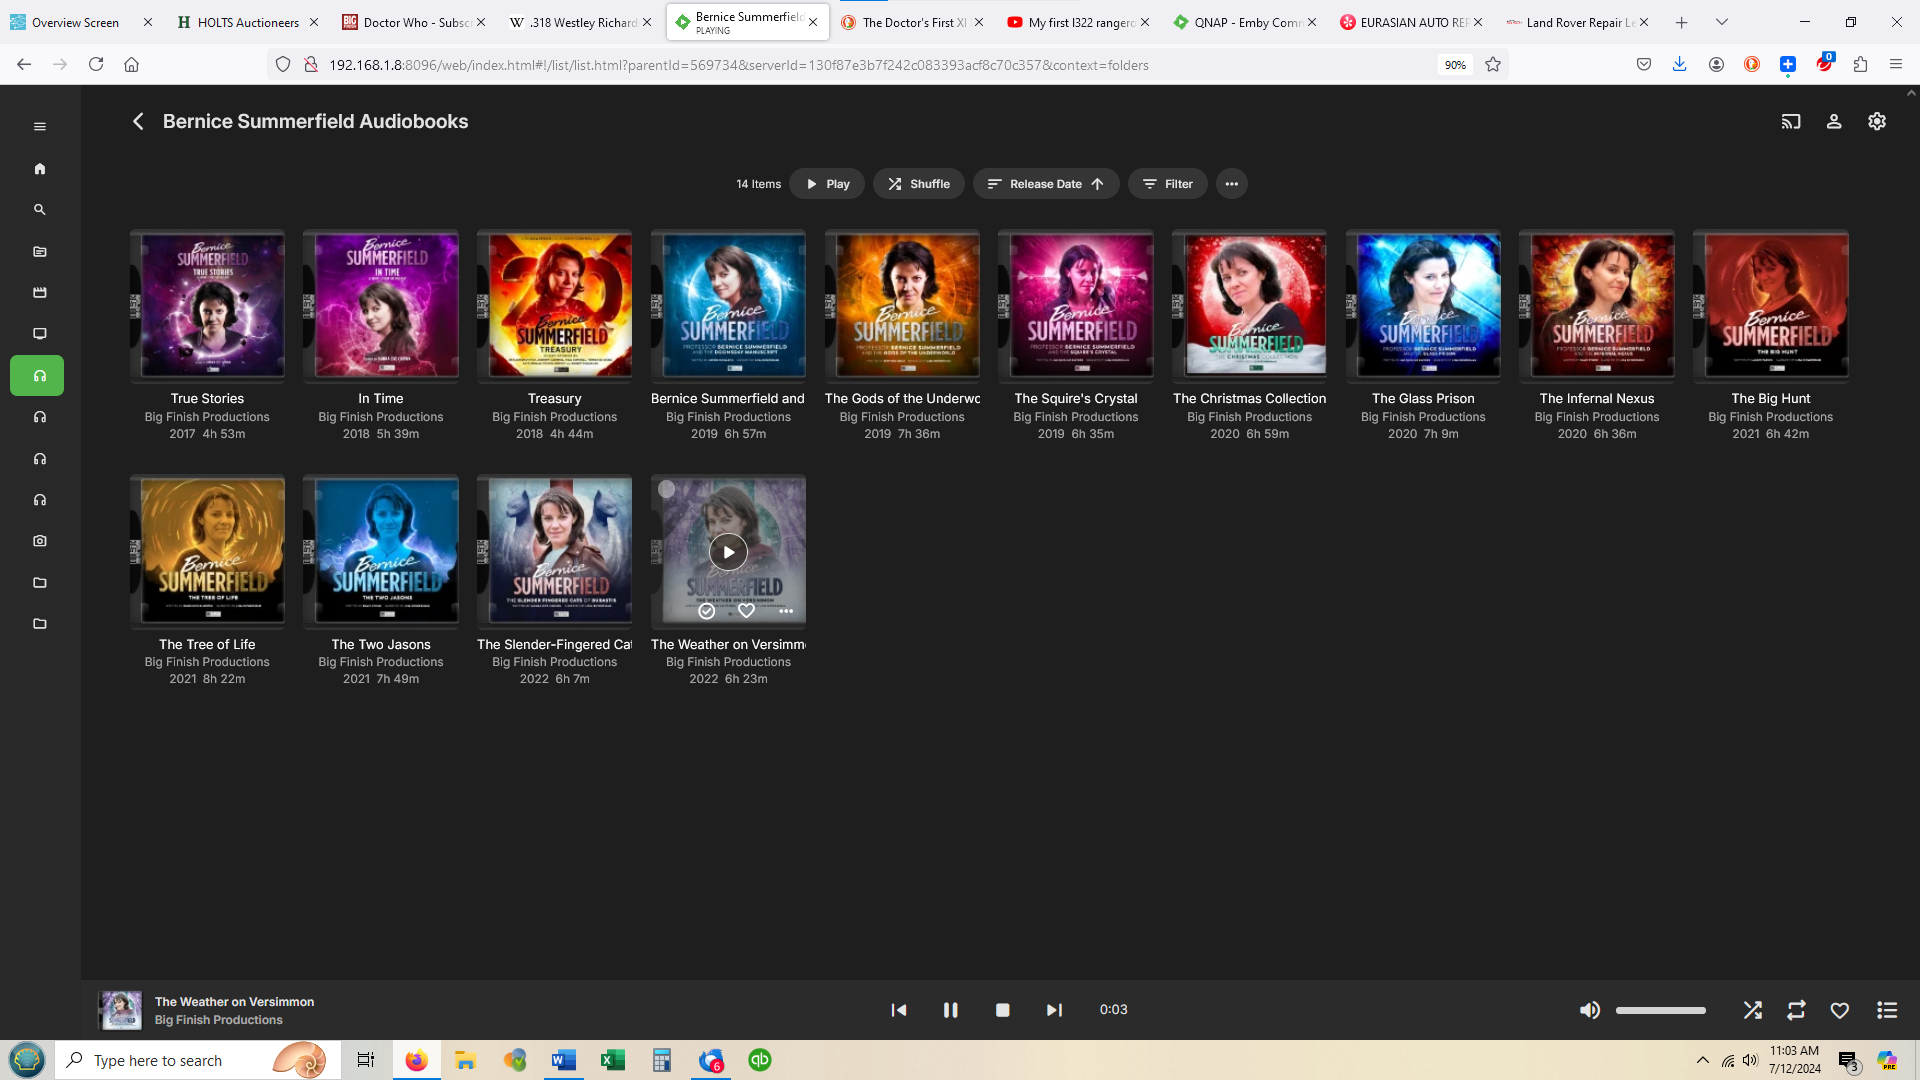Stop playback with stop button

(x=1002, y=1010)
